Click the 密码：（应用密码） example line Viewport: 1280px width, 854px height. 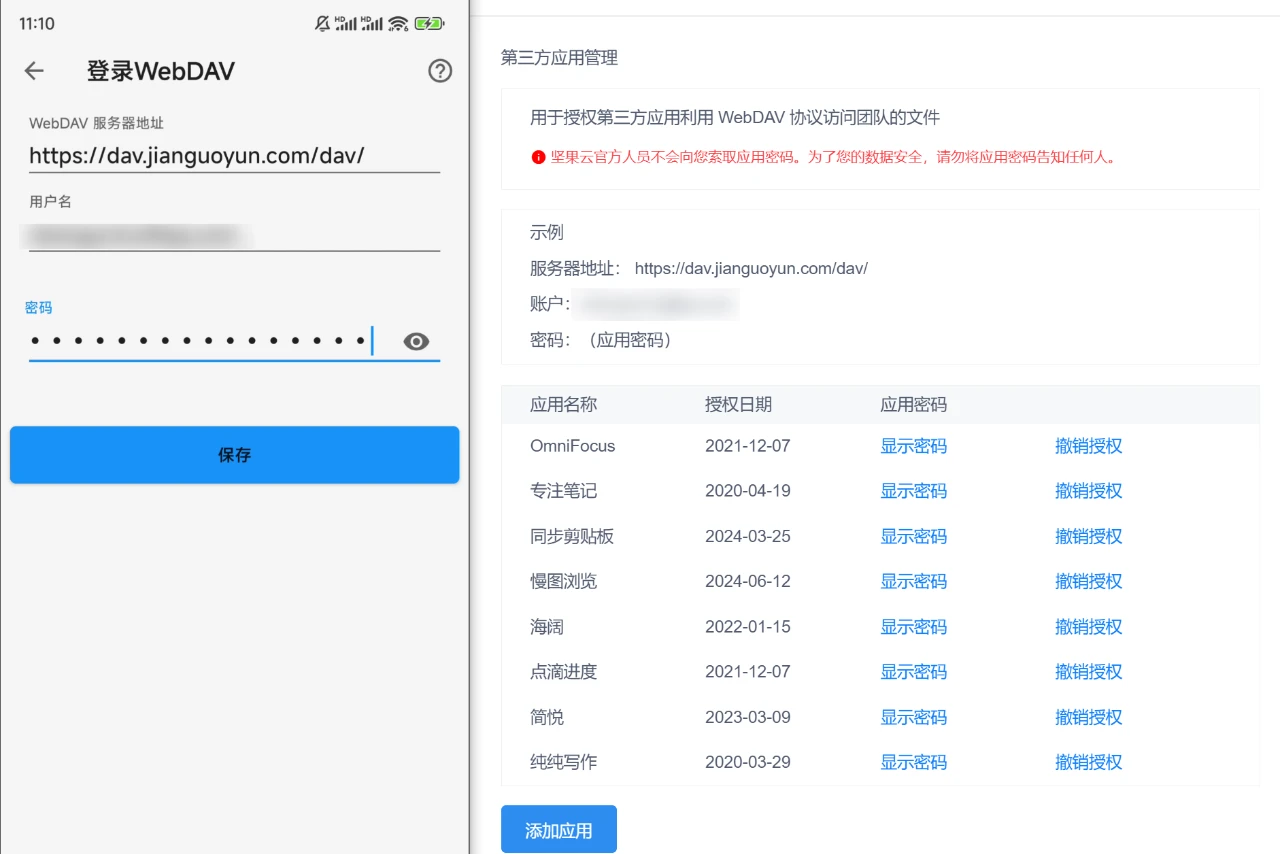point(604,340)
